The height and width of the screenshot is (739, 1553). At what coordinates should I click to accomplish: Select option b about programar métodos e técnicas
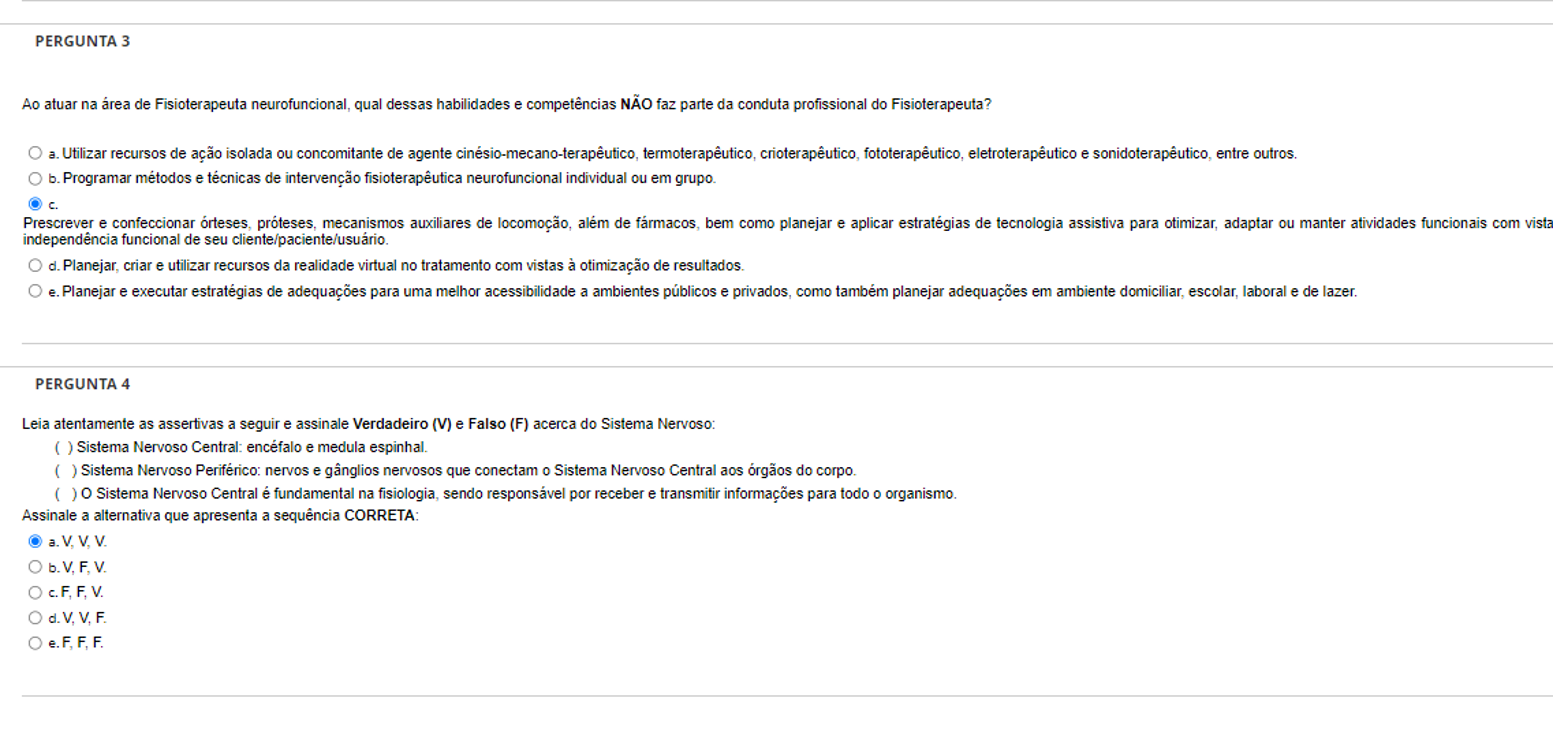click(35, 179)
